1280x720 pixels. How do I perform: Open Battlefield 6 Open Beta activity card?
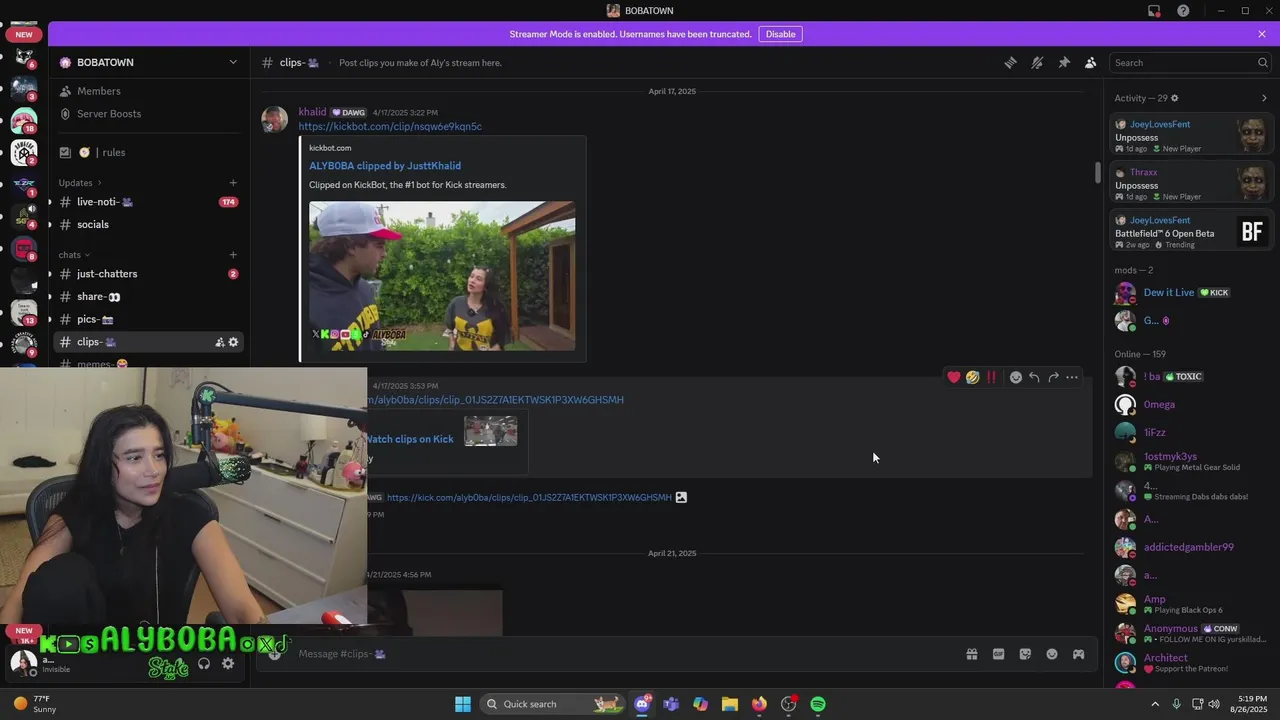point(1191,232)
